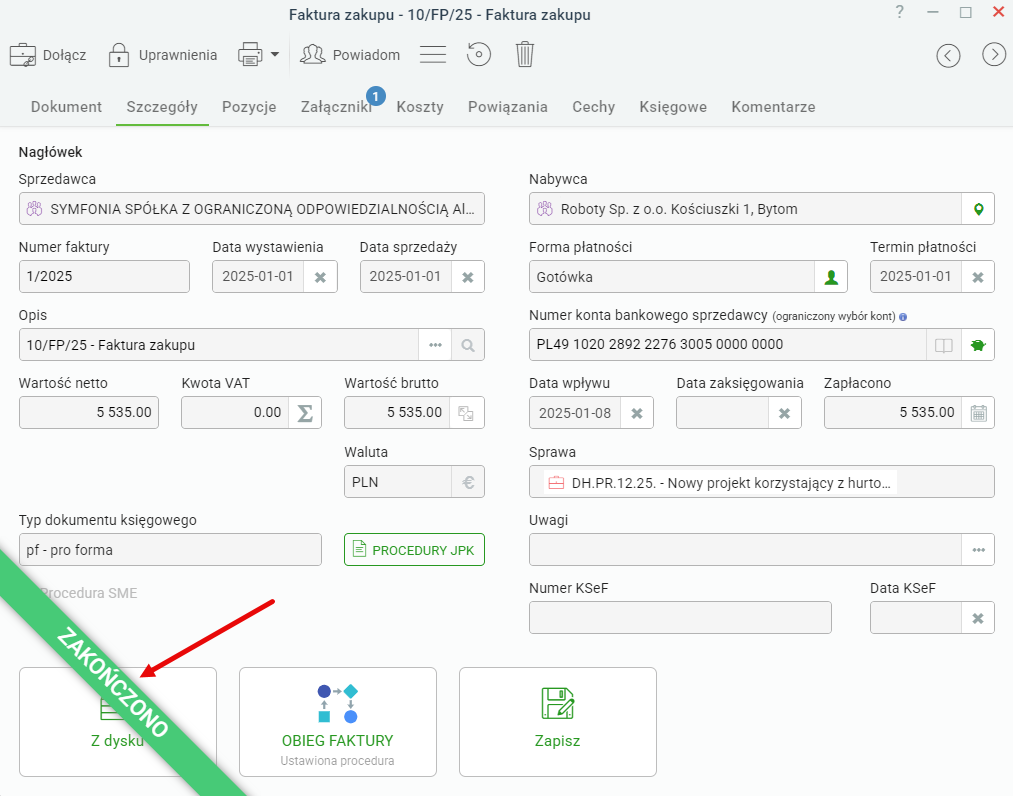Image resolution: width=1013 pixels, height=796 pixels.
Task: Click the bank account info icon
Action: point(903,317)
